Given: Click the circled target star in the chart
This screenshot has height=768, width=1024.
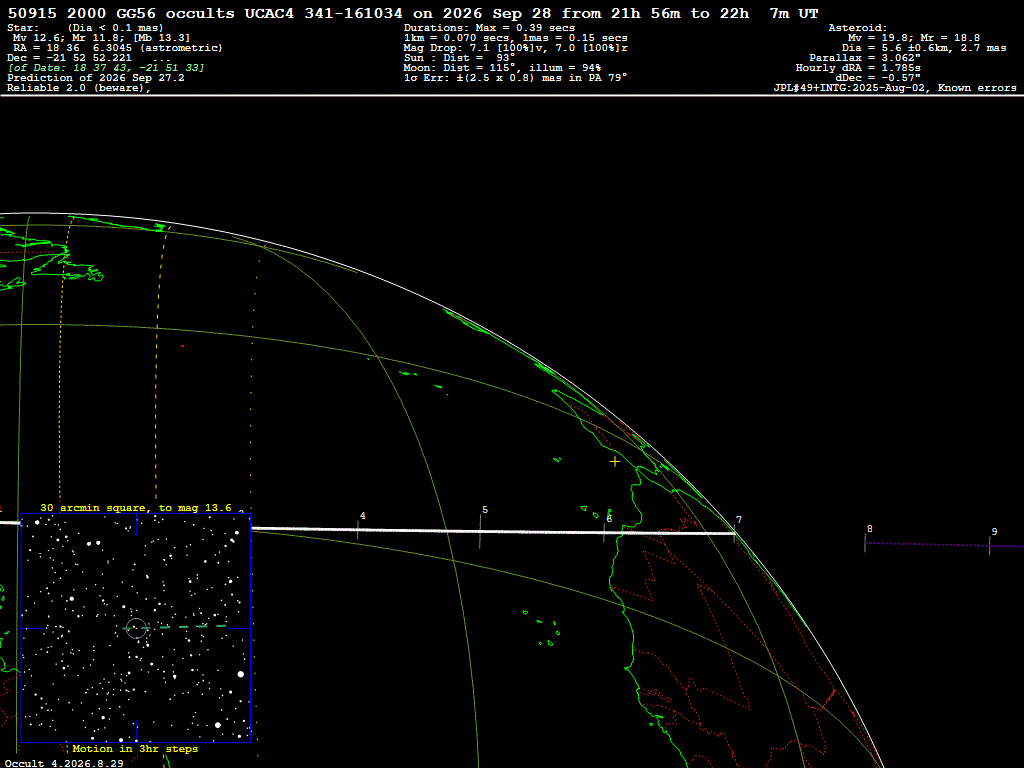Looking at the screenshot, I should coord(136,628).
